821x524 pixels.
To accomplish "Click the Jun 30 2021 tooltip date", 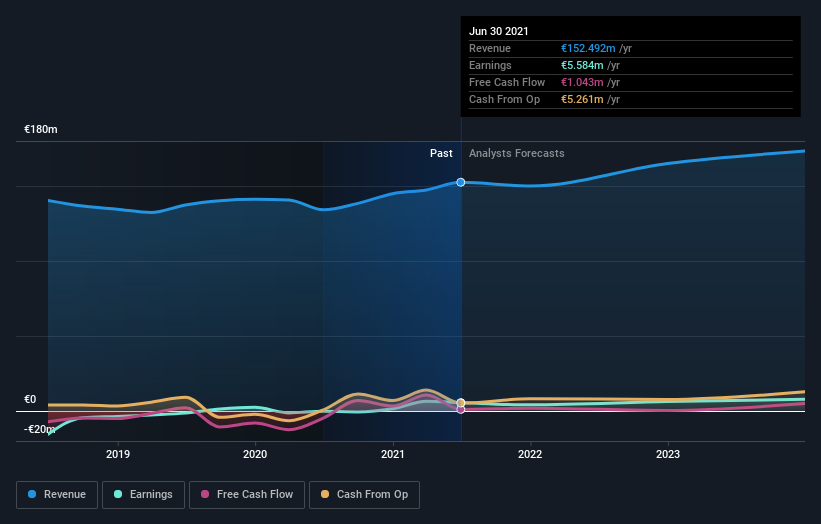I will (x=498, y=31).
